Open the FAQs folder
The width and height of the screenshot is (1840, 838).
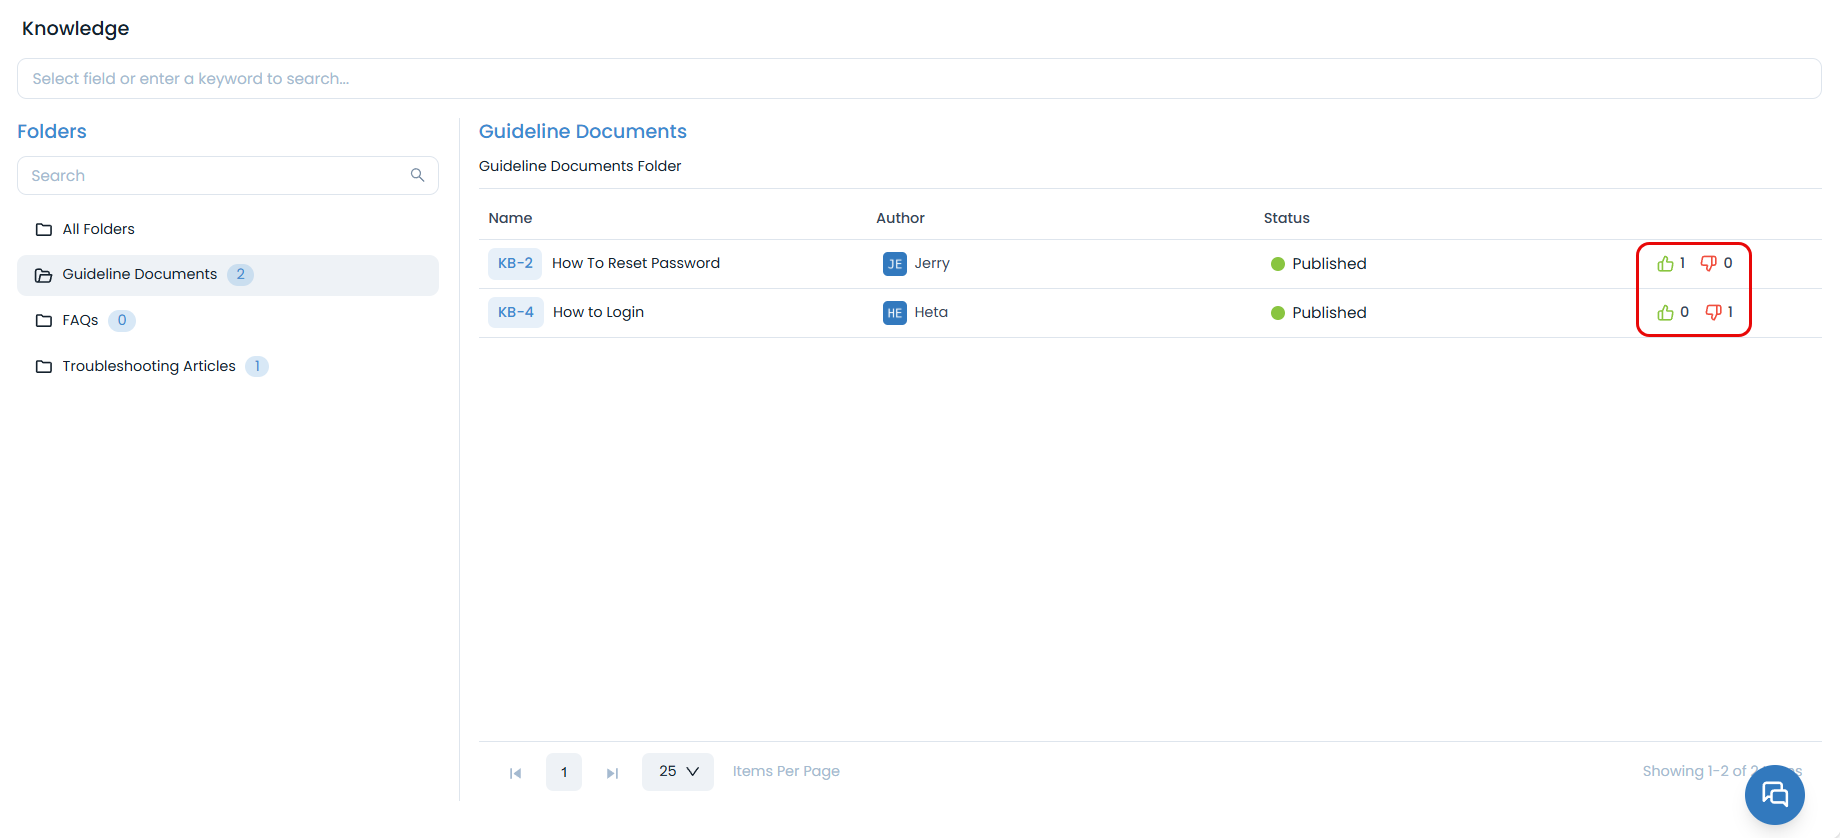80,321
